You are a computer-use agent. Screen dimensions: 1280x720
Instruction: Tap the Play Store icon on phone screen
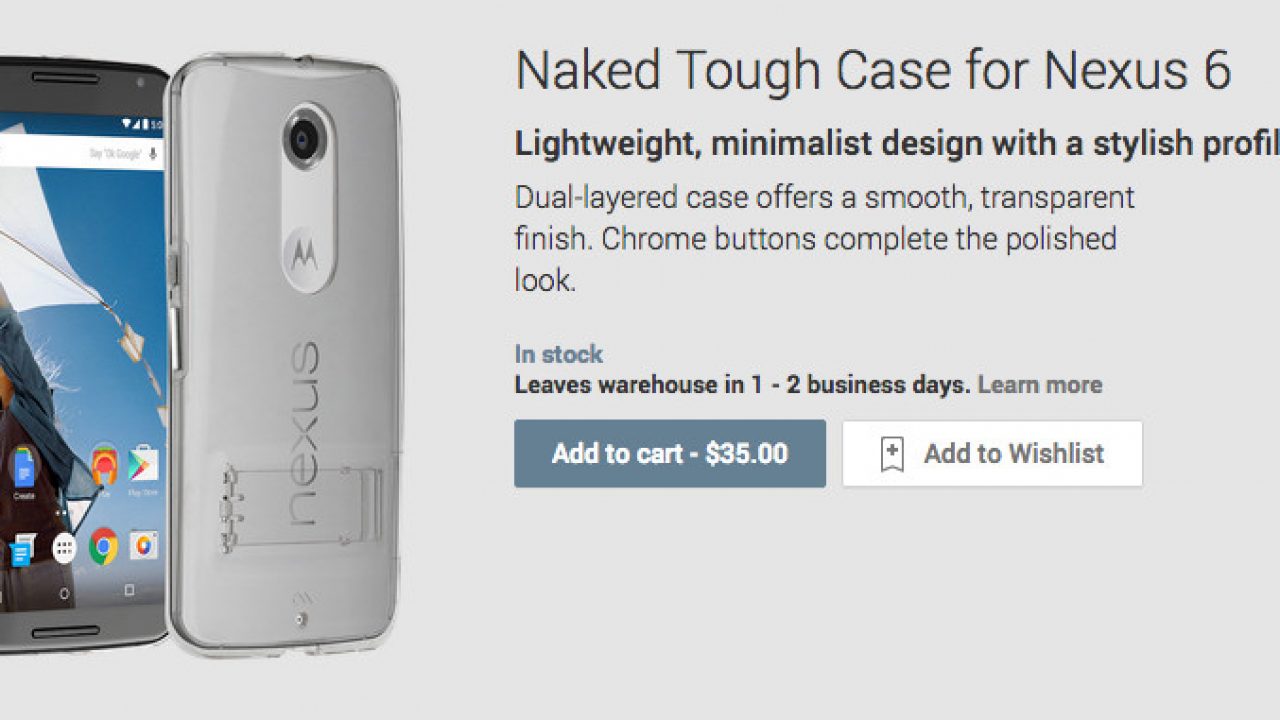click(x=145, y=464)
